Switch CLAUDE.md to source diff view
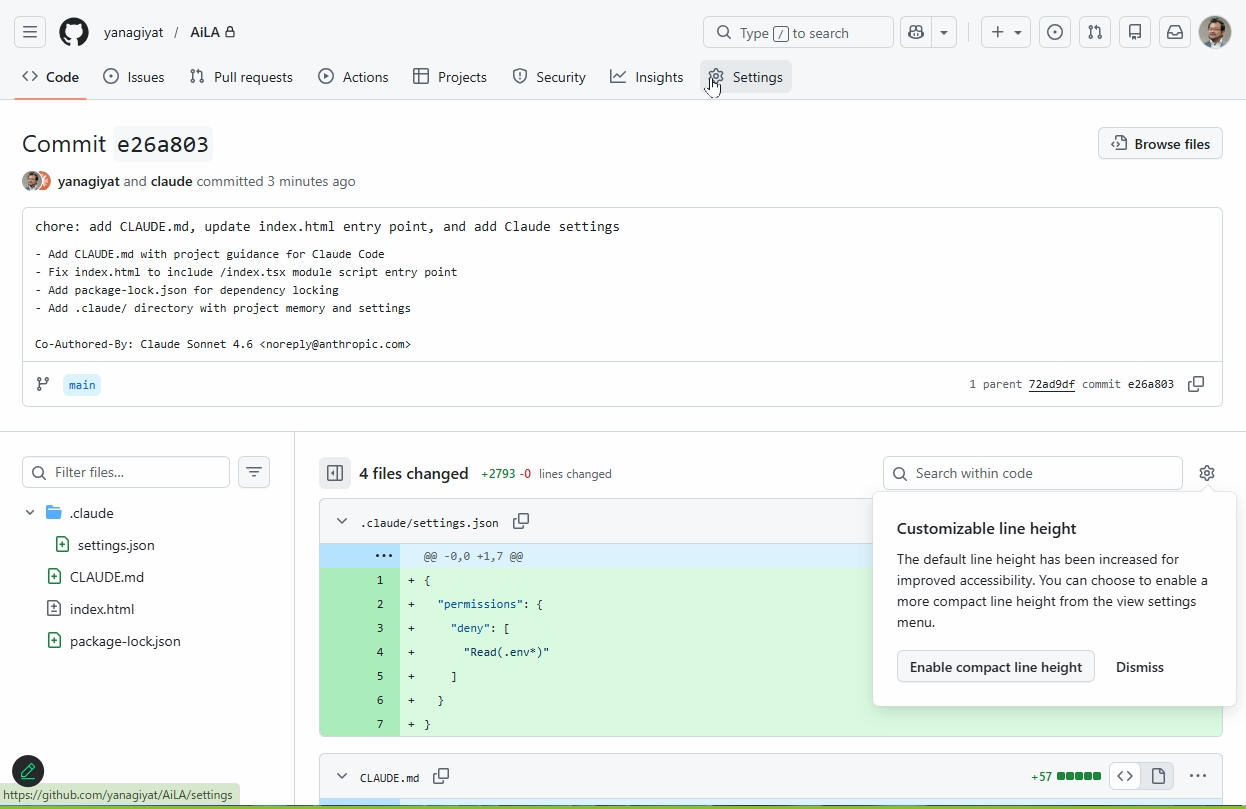This screenshot has height=809, width=1246. [1125, 776]
